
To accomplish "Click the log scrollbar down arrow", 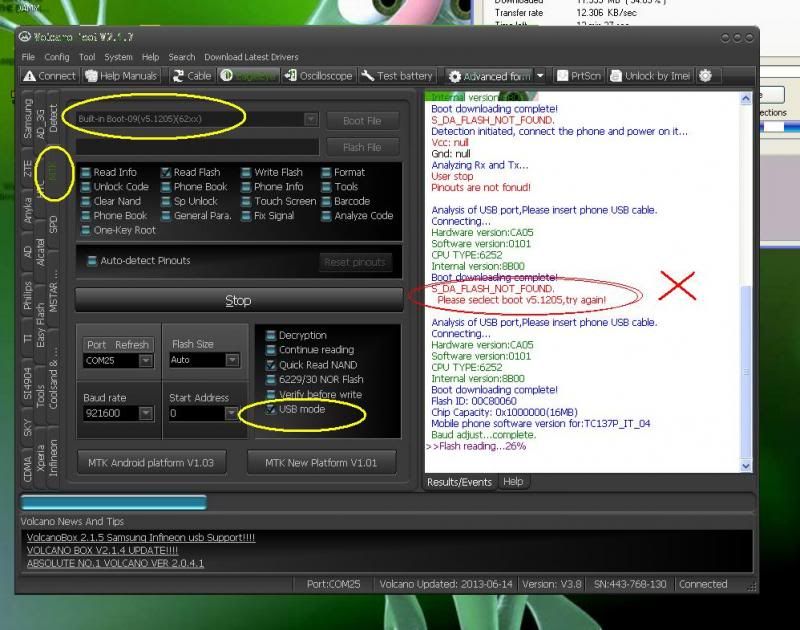I will [745, 466].
